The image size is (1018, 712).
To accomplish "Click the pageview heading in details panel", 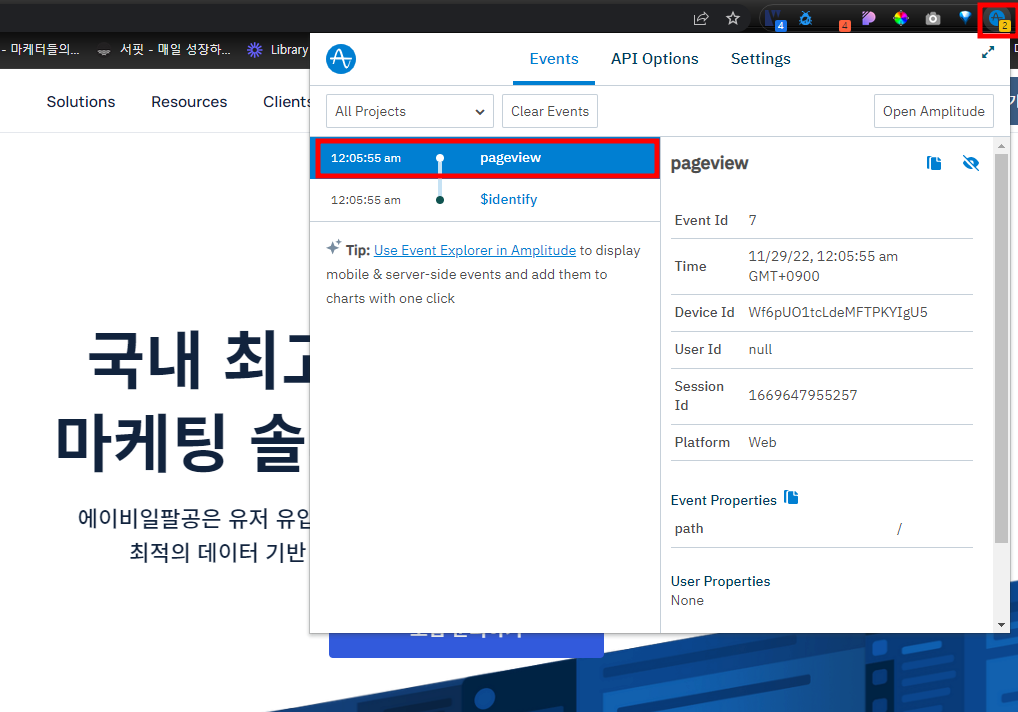I will [x=709, y=163].
